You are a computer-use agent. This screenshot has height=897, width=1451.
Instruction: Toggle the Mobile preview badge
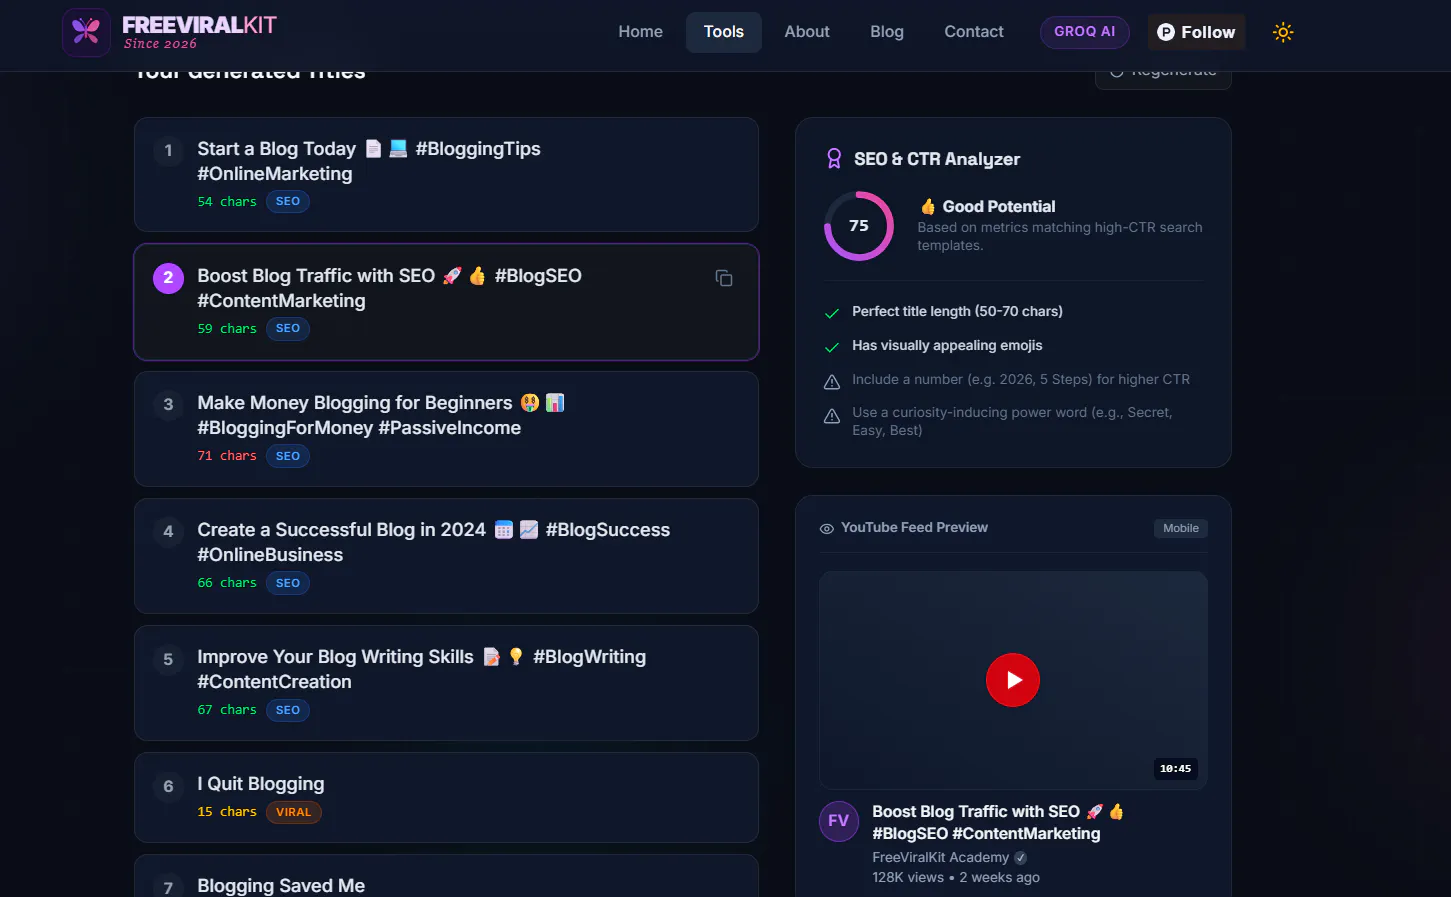[x=1181, y=528]
